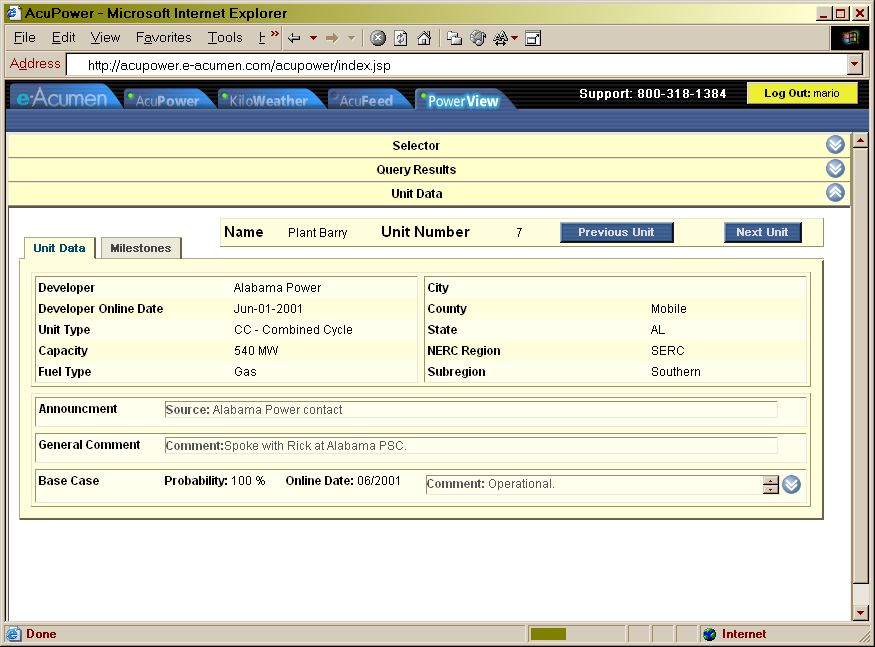Open the Address bar dropdown
This screenshot has width=875, height=647.
[852, 63]
